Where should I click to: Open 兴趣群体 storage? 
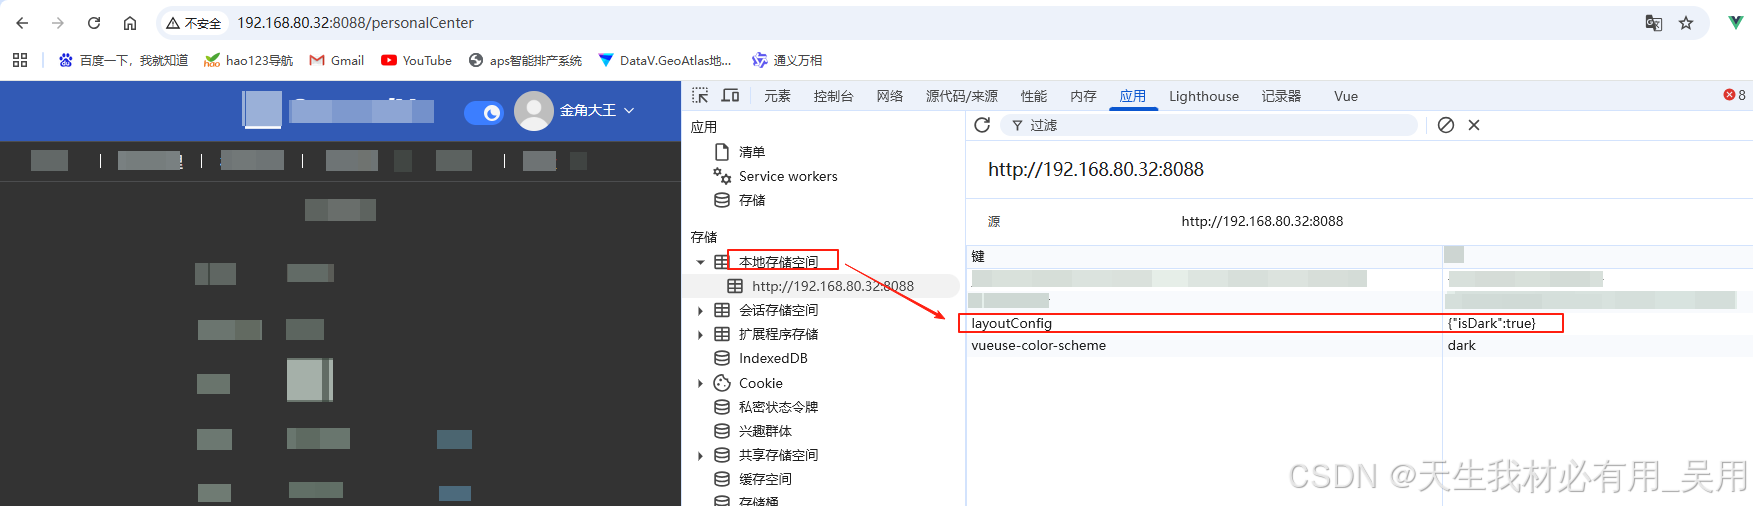click(x=765, y=431)
